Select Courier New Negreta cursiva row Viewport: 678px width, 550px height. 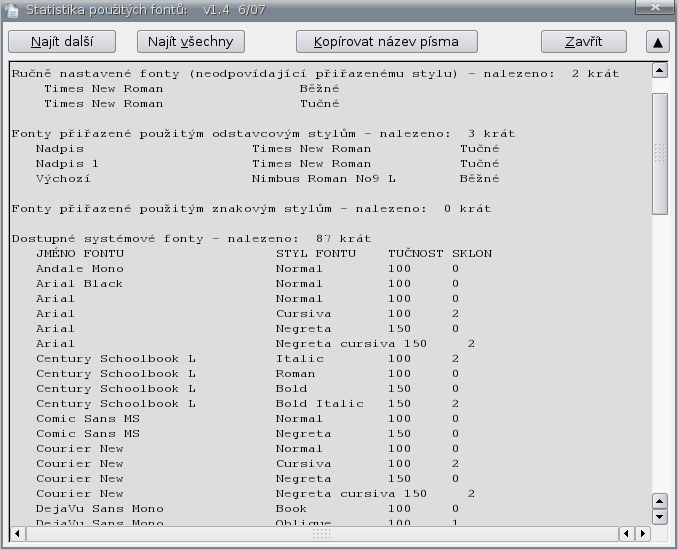(x=255, y=493)
